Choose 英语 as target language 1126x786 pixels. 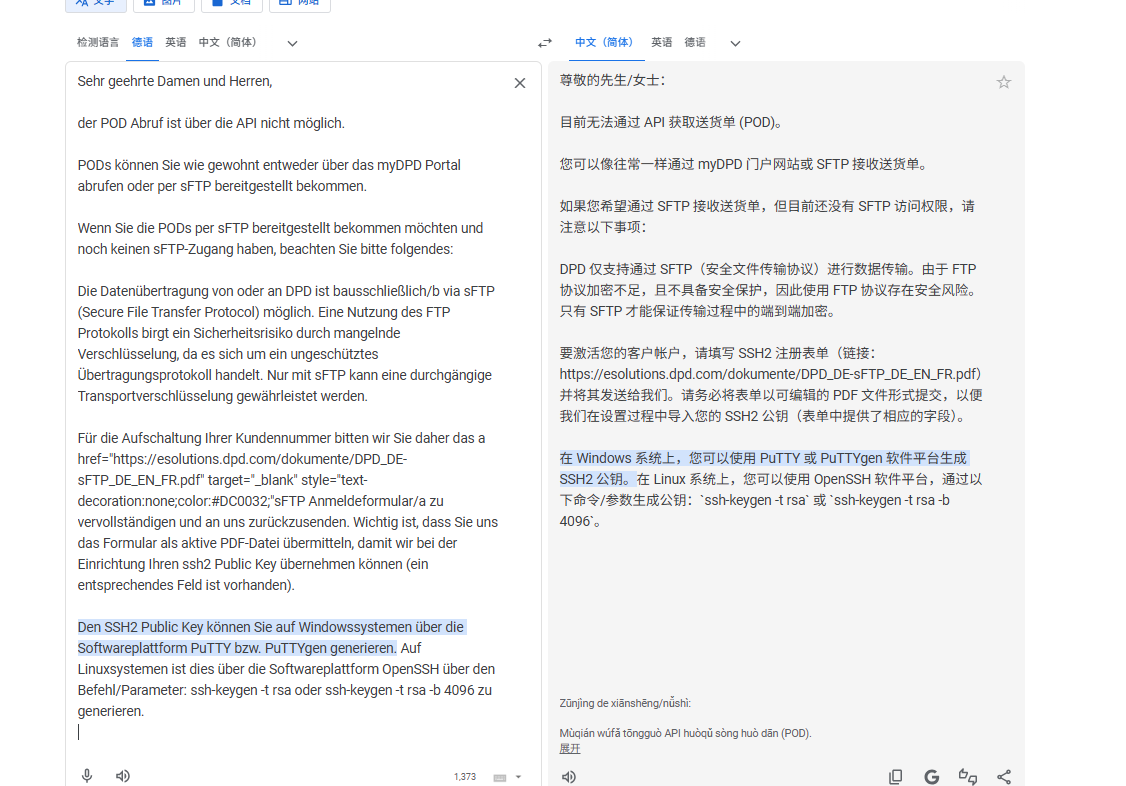[x=662, y=42]
